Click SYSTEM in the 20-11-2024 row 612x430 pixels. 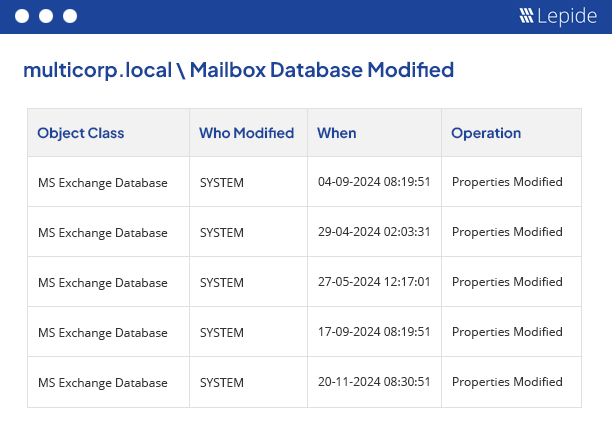(222, 382)
